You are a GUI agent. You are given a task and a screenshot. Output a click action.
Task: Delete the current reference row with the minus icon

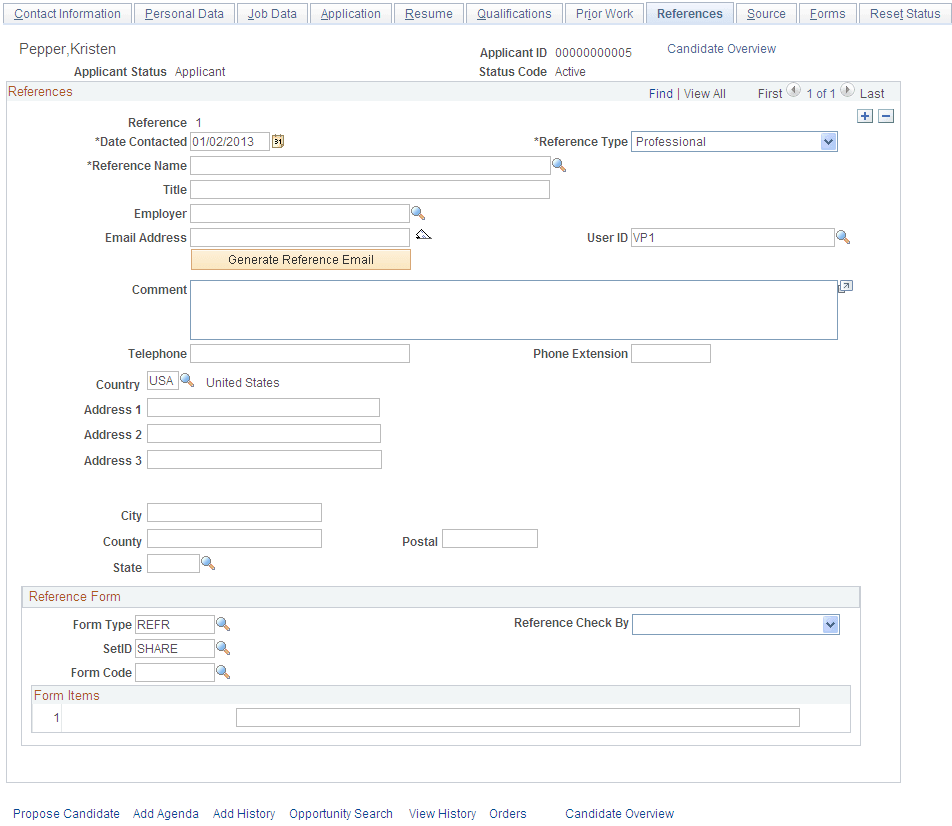pos(886,116)
